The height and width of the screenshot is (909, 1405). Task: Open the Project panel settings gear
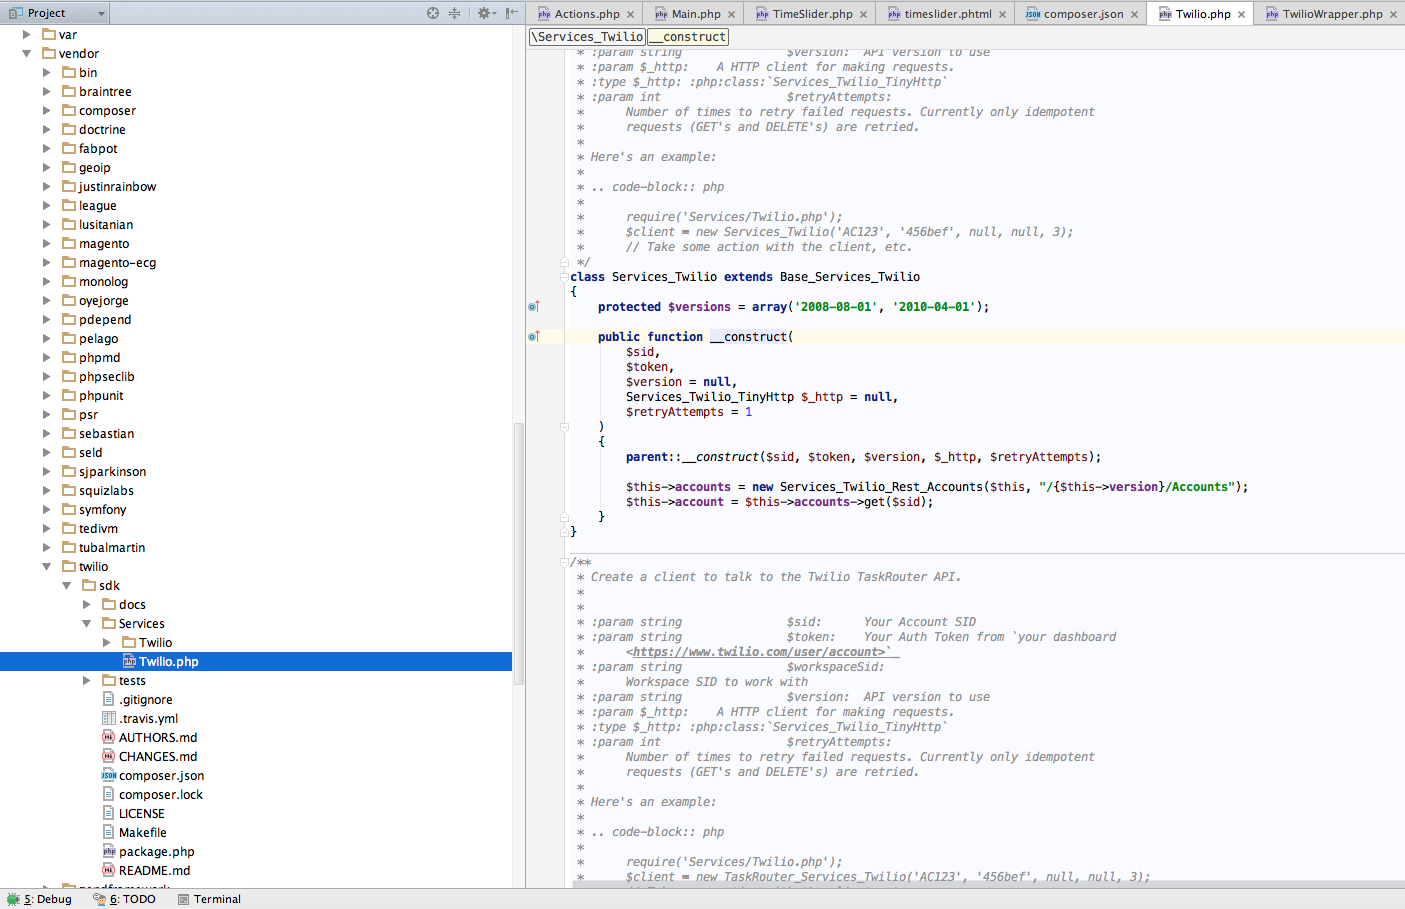point(485,13)
